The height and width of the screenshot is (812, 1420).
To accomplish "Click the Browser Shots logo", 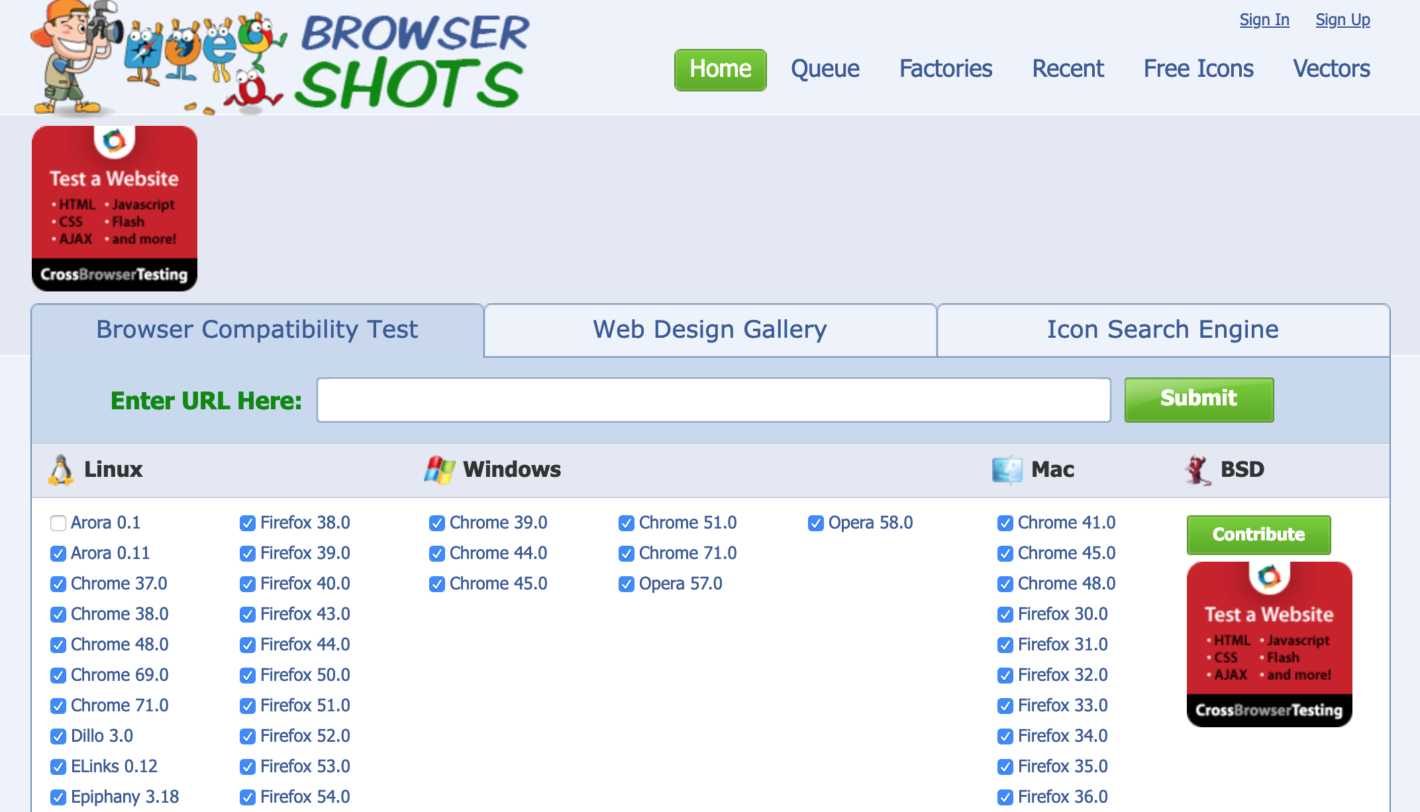I will [x=280, y=58].
